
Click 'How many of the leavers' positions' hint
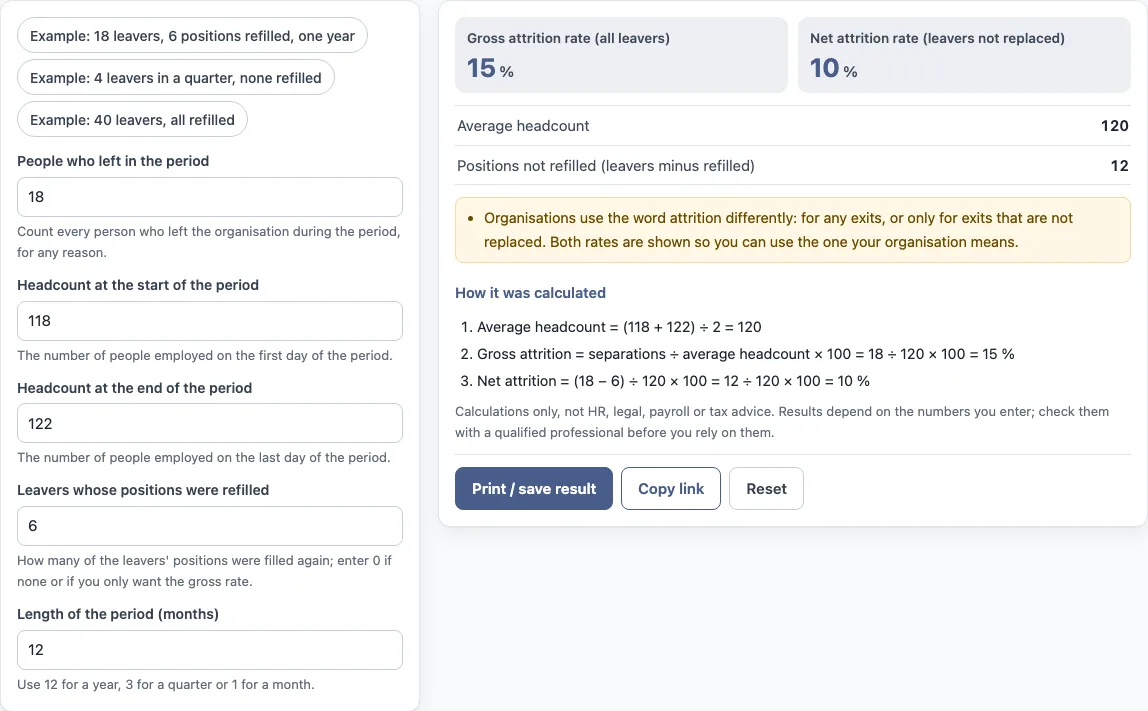tap(204, 571)
